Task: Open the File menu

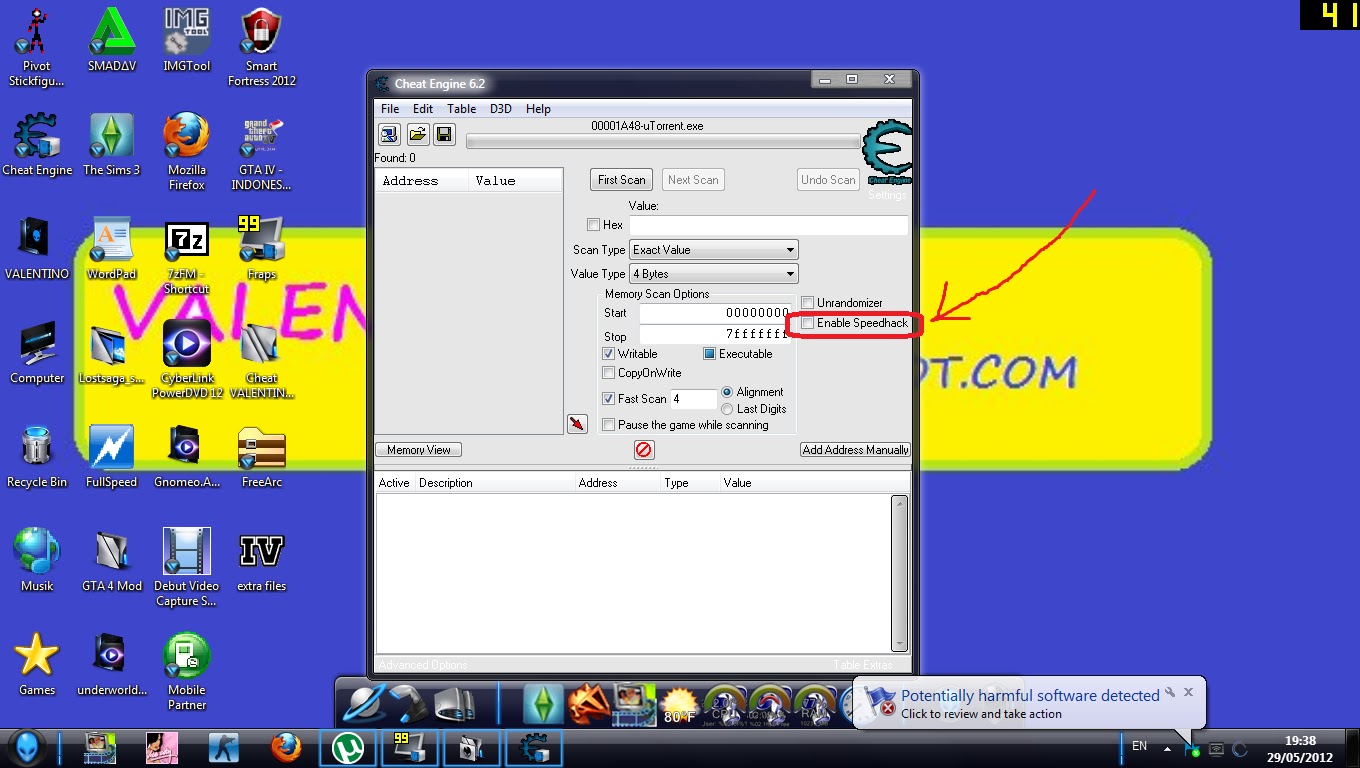Action: click(x=390, y=109)
